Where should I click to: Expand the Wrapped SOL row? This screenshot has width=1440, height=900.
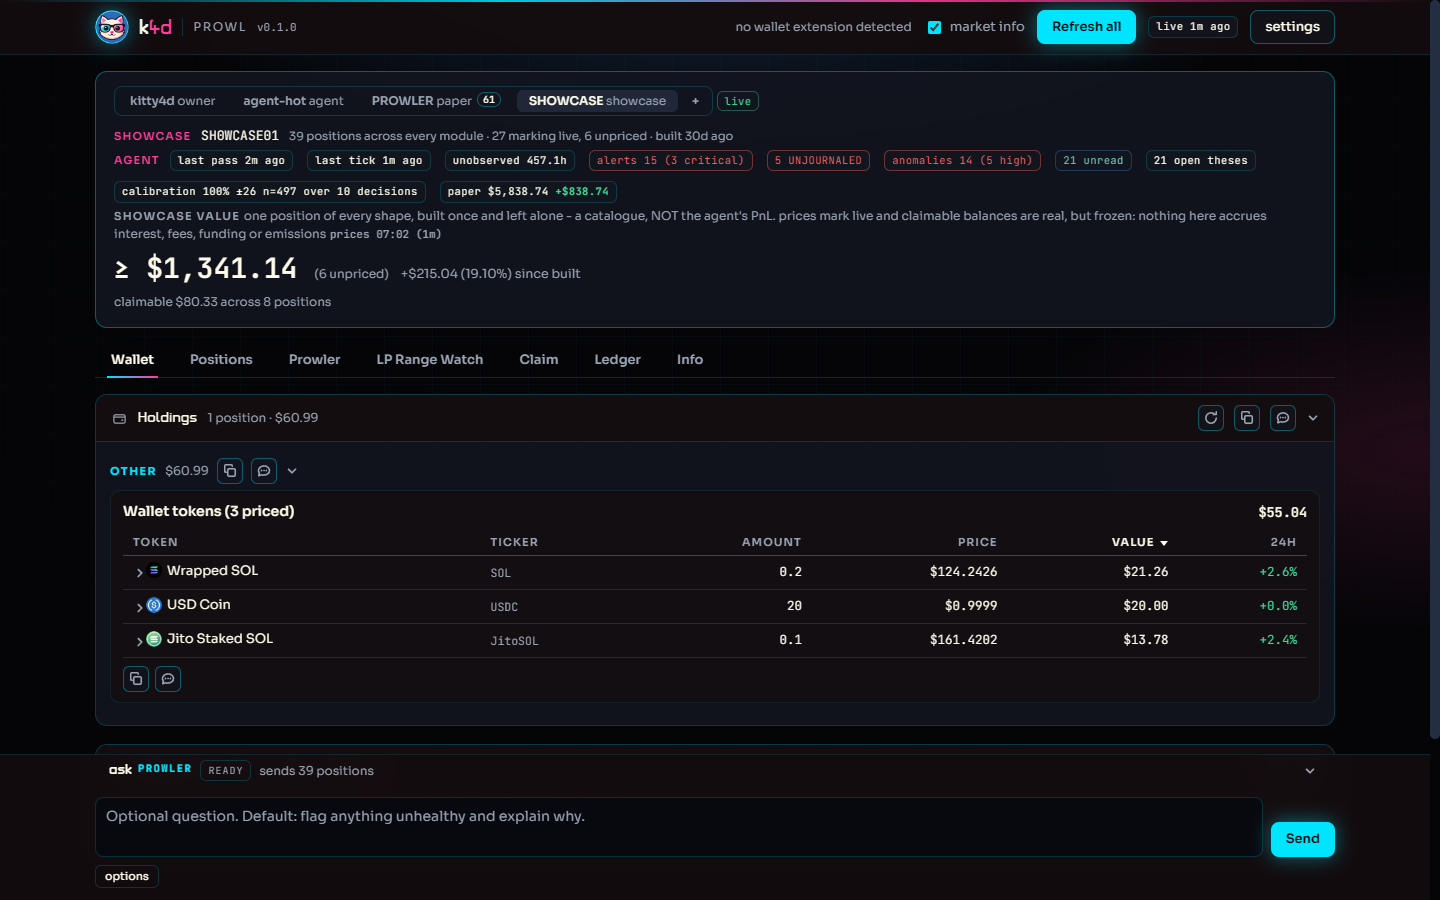tap(139, 573)
